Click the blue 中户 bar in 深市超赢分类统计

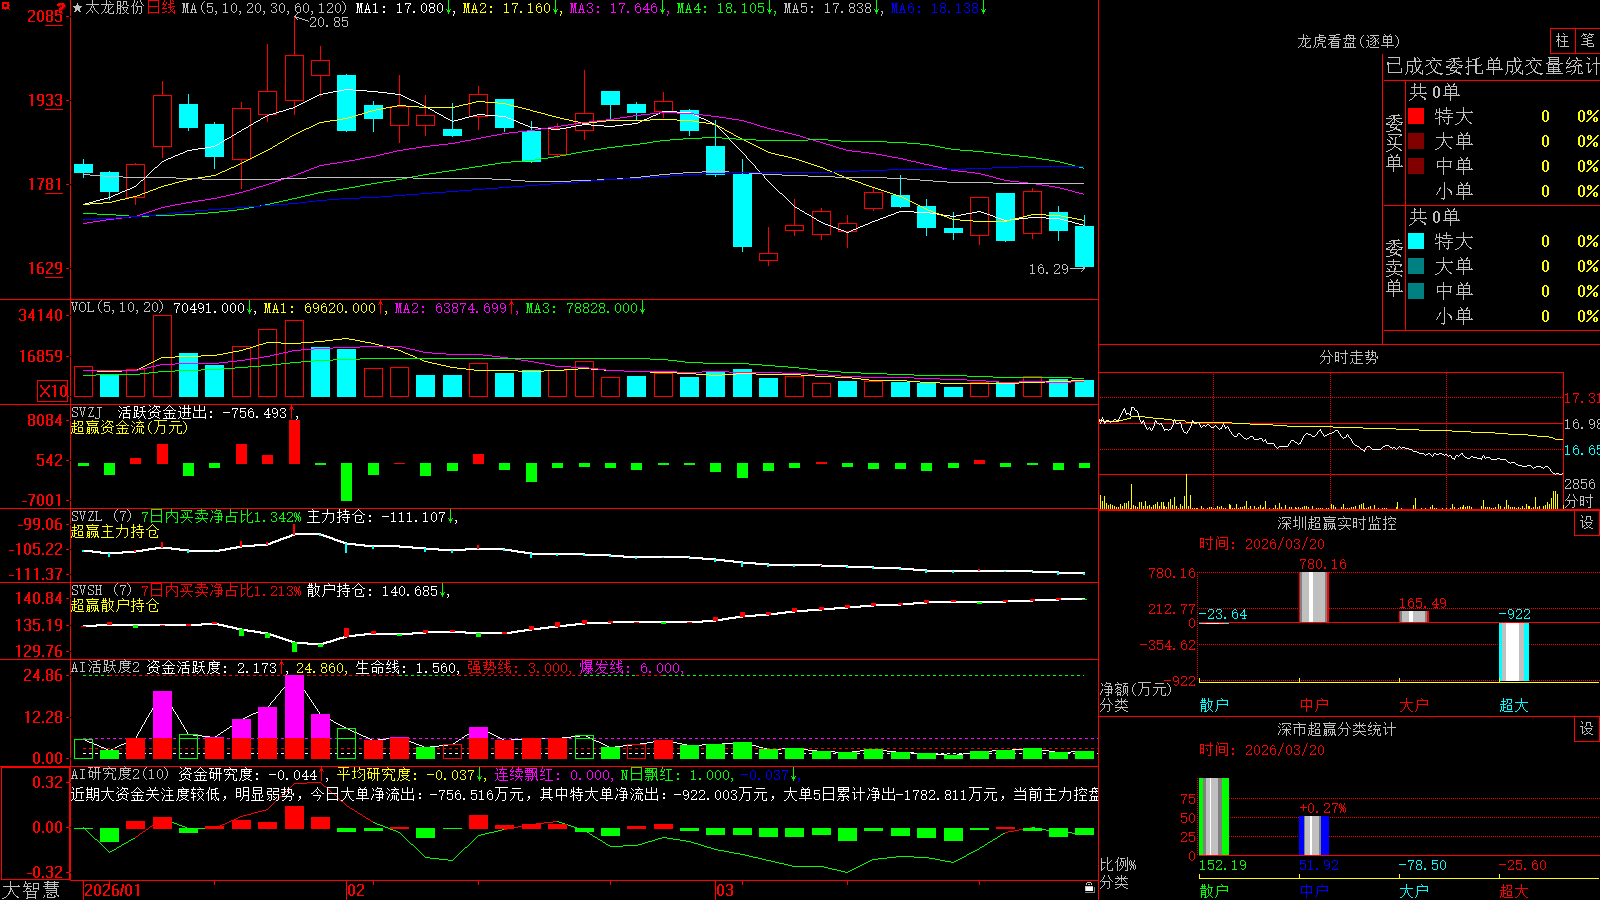click(x=1314, y=836)
